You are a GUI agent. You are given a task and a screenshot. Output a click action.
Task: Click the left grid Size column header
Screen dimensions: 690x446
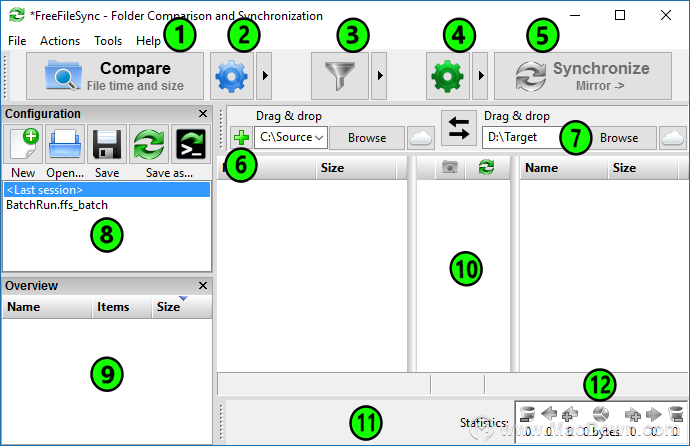coord(356,168)
